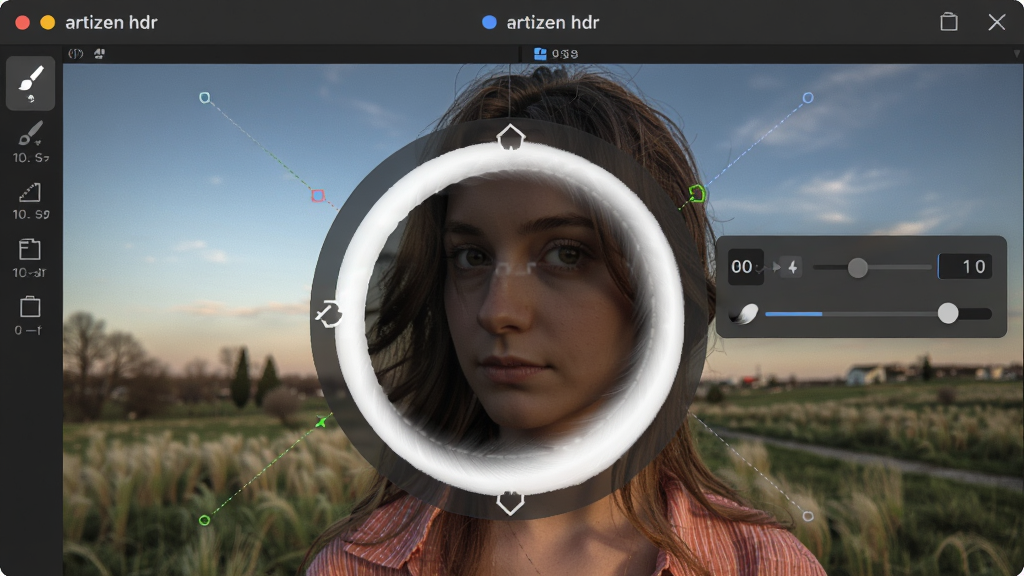Select the eraser tool labeled 10. S9

30,200
